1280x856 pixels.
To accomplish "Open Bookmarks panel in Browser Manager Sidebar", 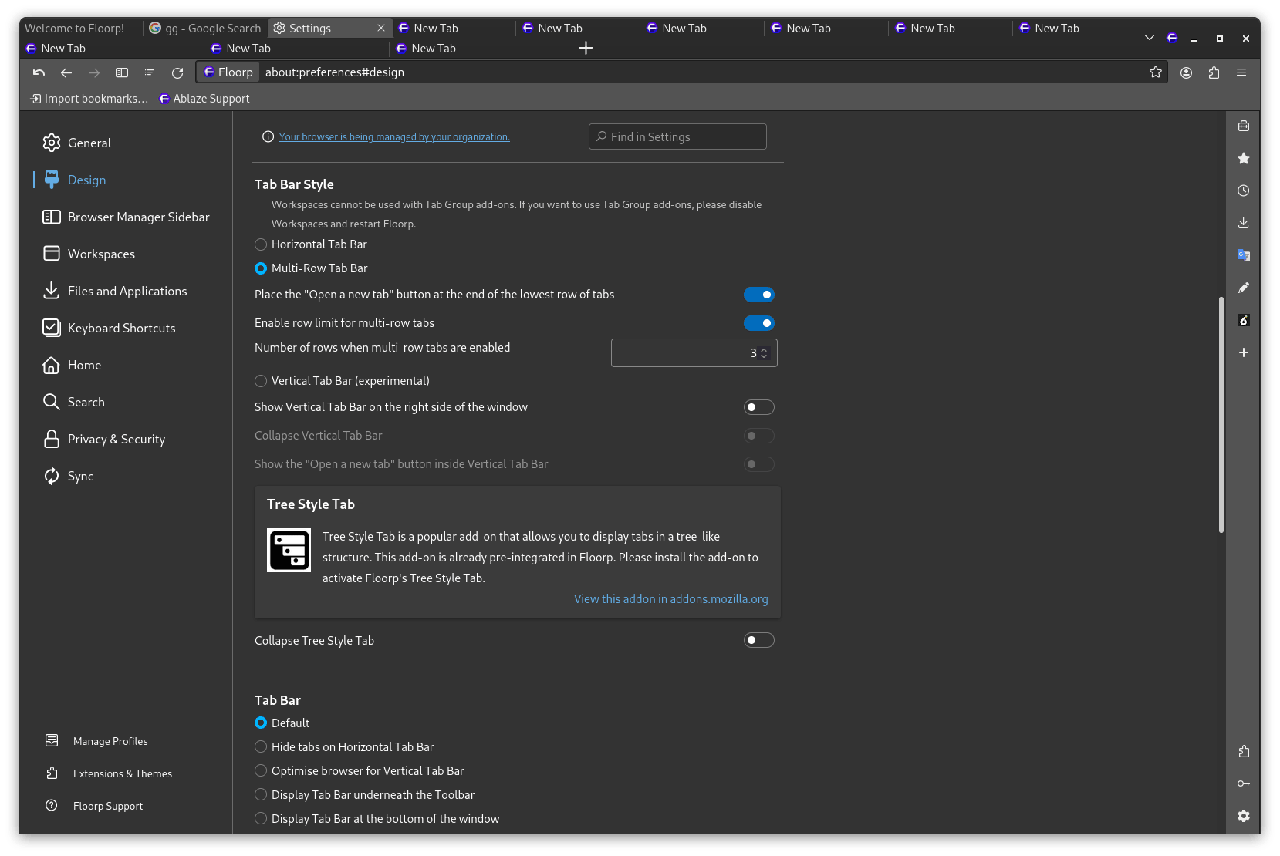I will (x=1243, y=158).
